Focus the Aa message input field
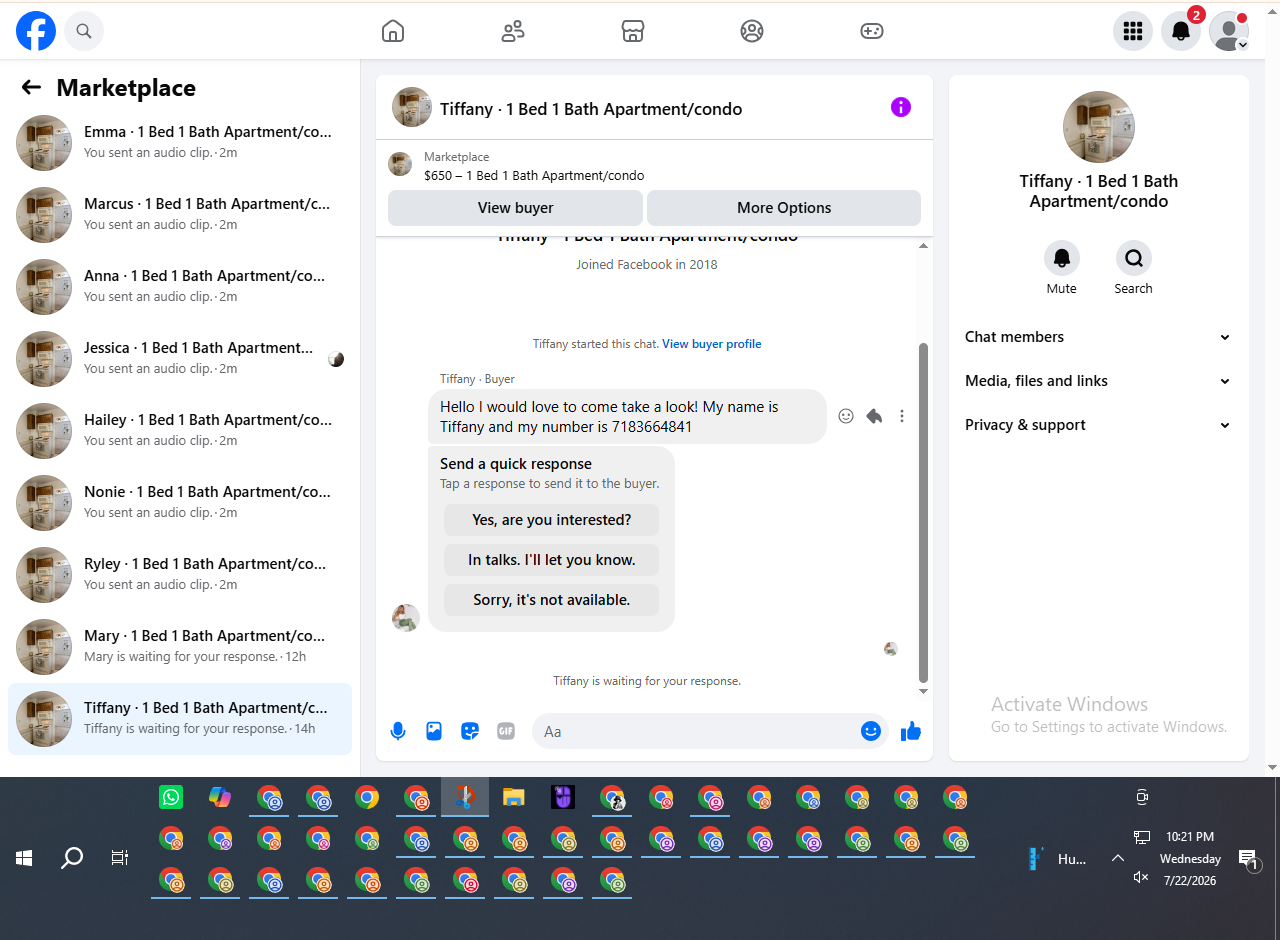This screenshot has width=1280, height=940. [x=695, y=731]
